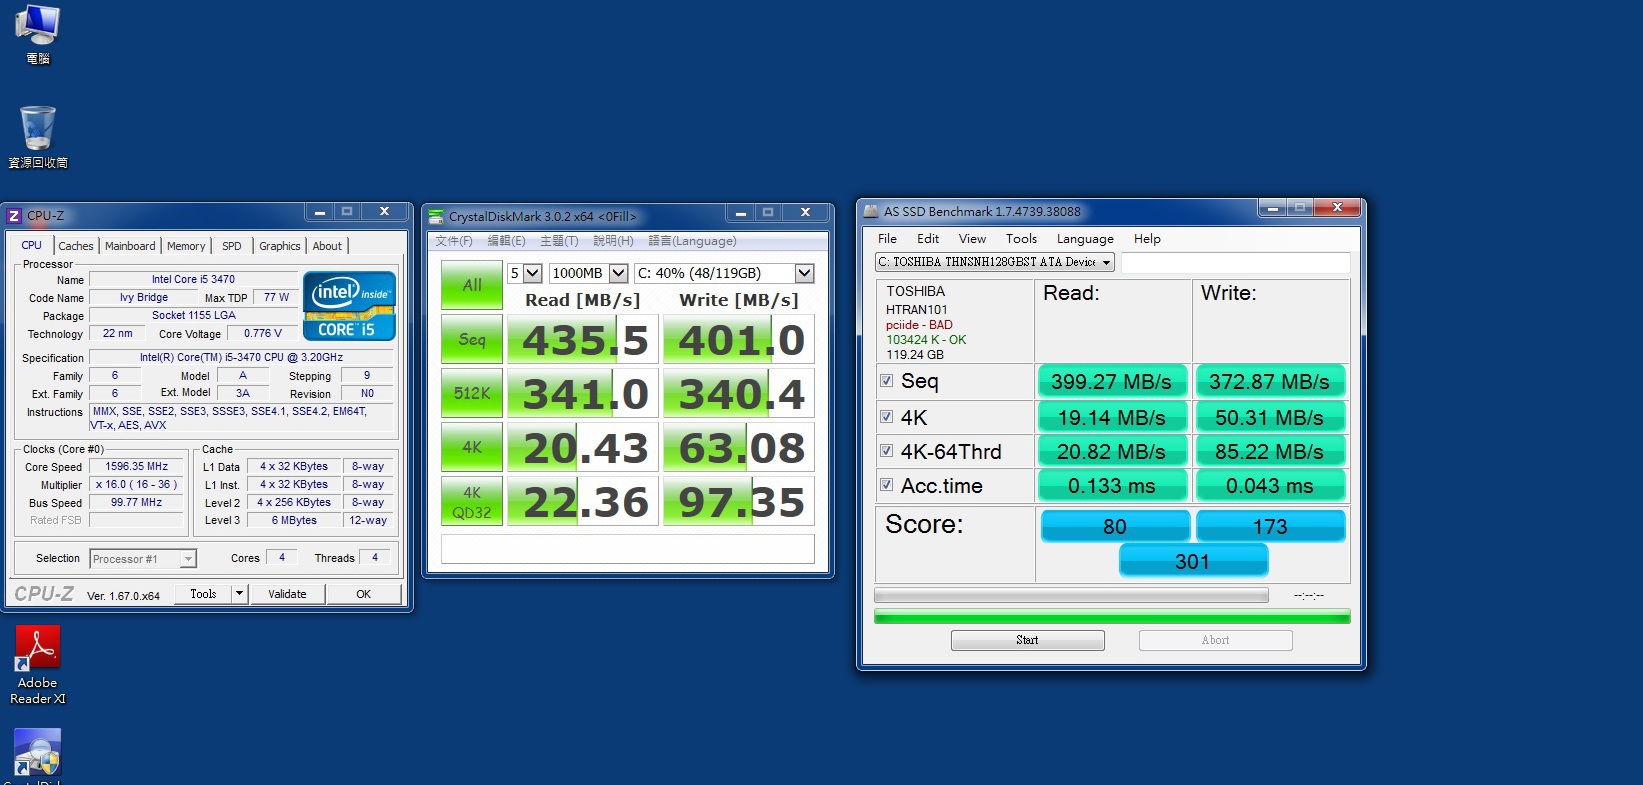Open the 編輯(E) menu in CrystalDiskMark
The height and width of the screenshot is (785, 1643).
(506, 241)
